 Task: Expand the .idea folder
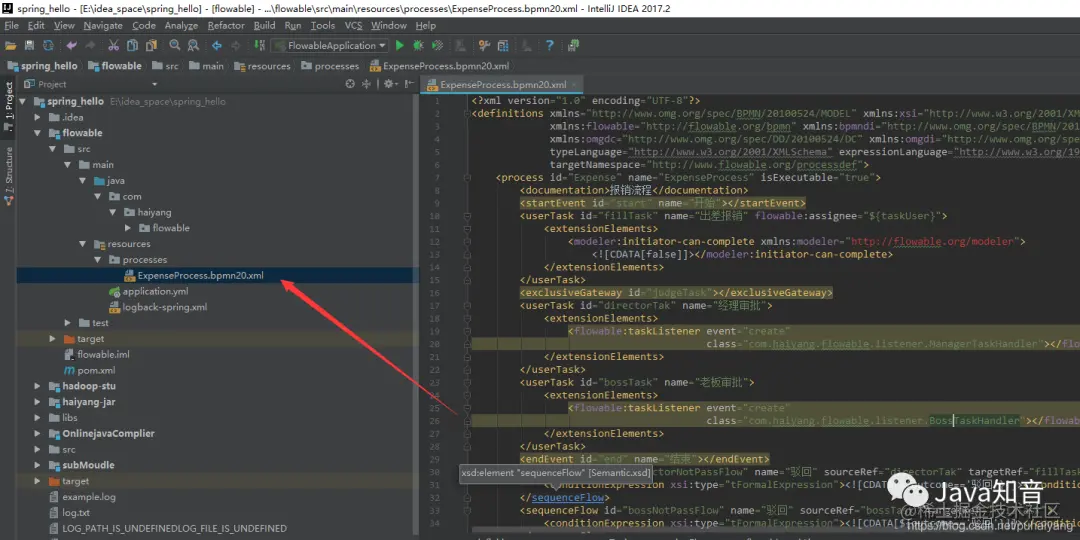tap(37, 117)
